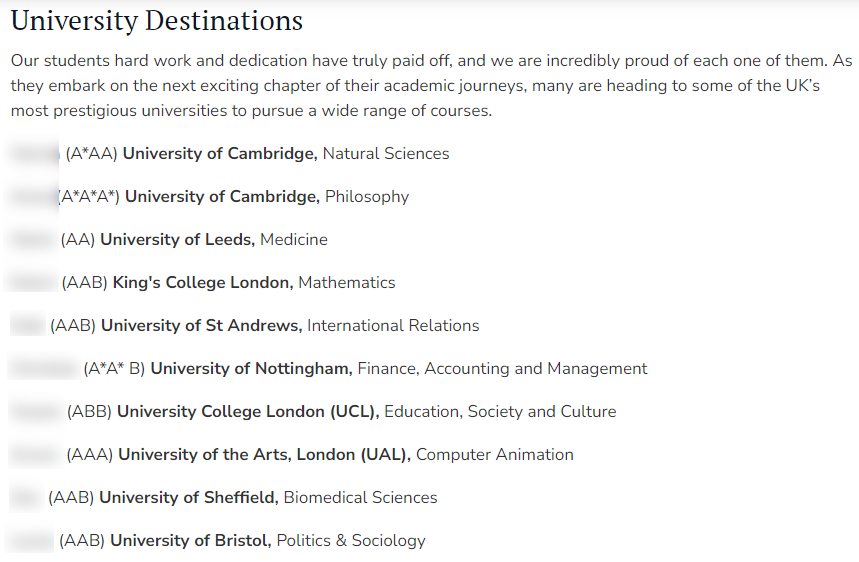The height and width of the screenshot is (562, 859).
Task: Click International Relations course text
Action: [393, 326]
